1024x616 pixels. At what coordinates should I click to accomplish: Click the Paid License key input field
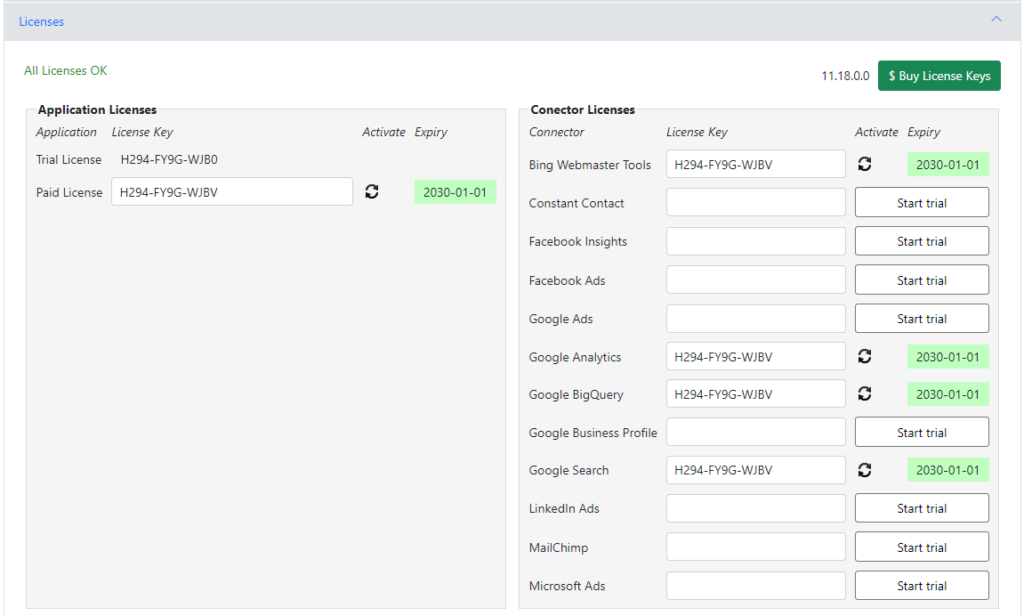[231, 192]
